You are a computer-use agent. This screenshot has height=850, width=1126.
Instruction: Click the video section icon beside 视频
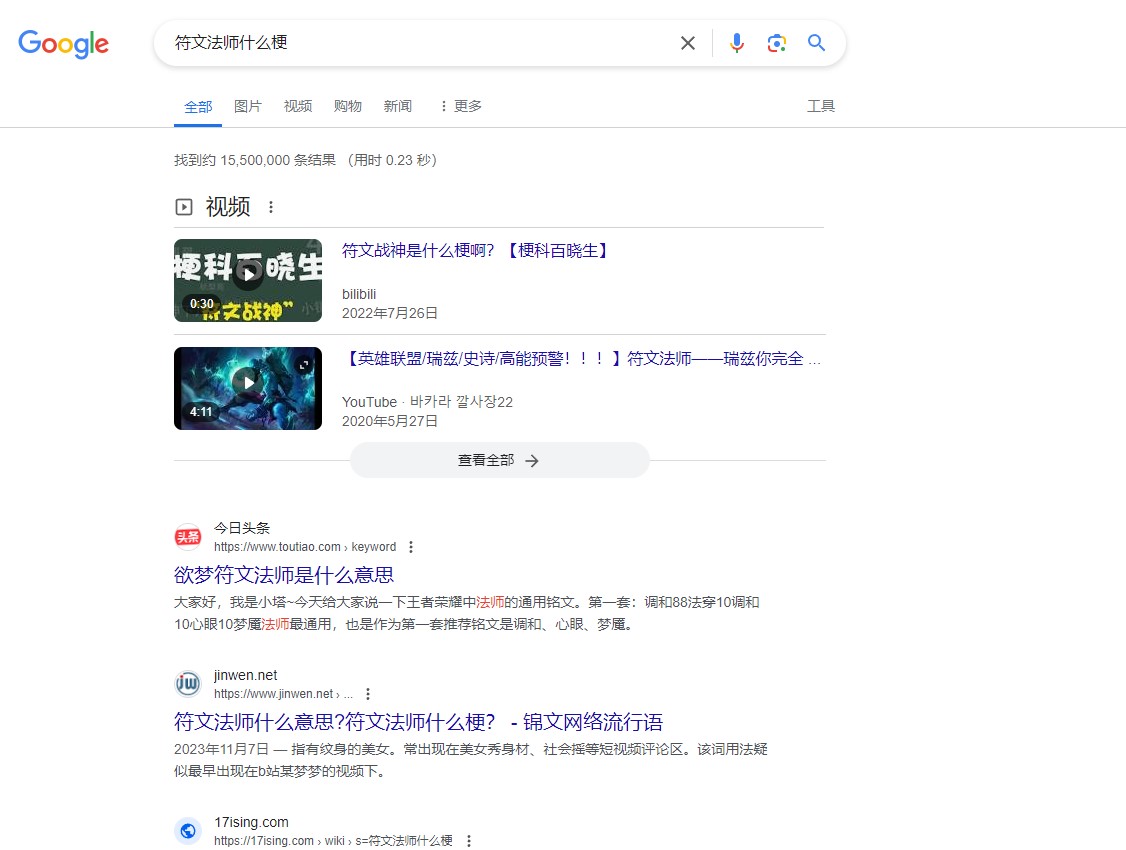pos(184,207)
